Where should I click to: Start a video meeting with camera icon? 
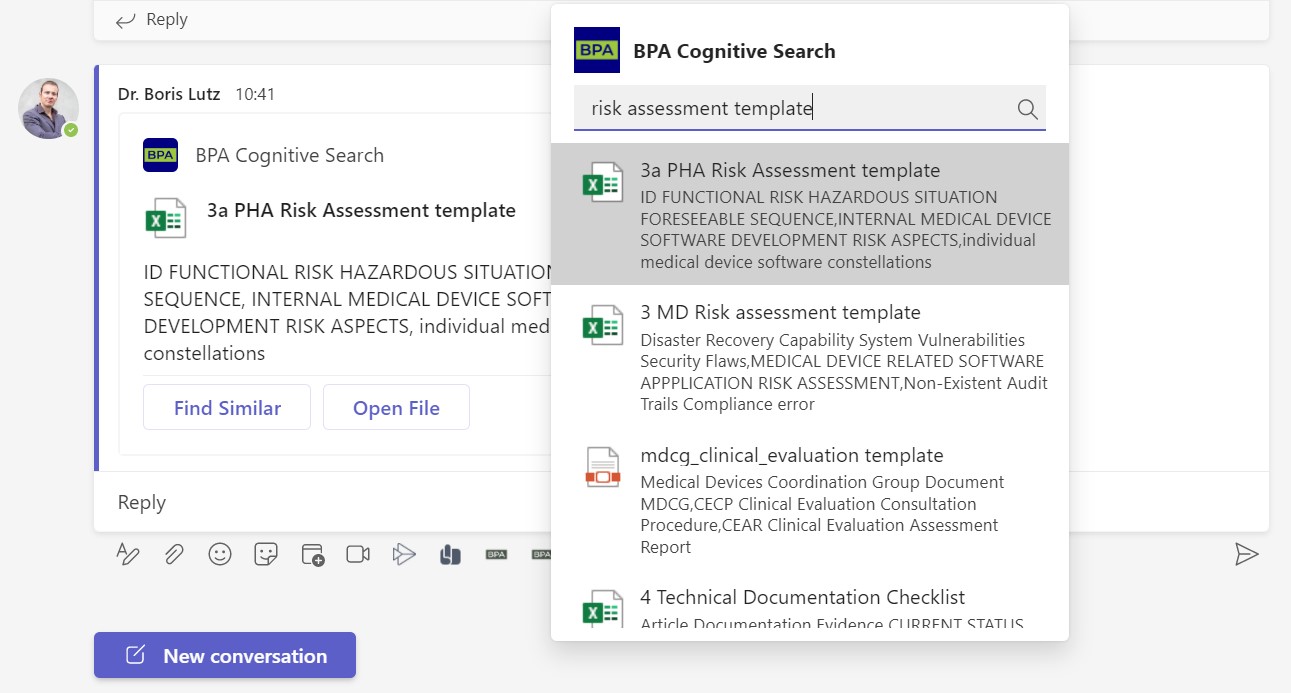point(358,554)
